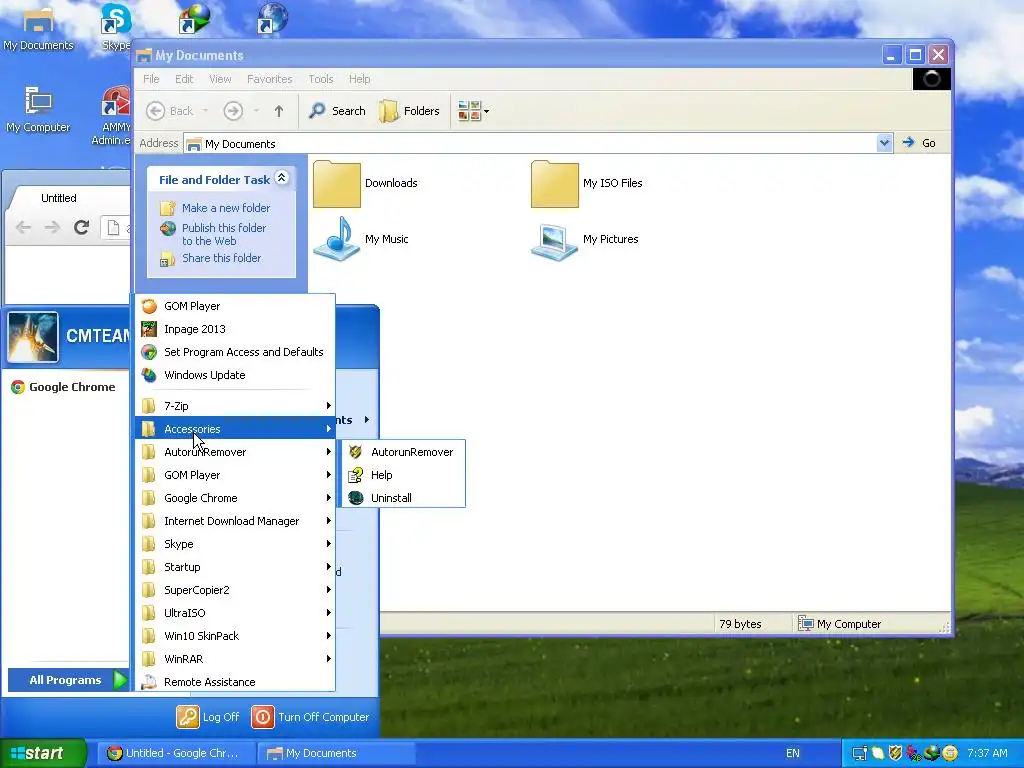The height and width of the screenshot is (768, 1024).
Task: Click the Internet Download Manager tray icon
Action: (x=933, y=753)
